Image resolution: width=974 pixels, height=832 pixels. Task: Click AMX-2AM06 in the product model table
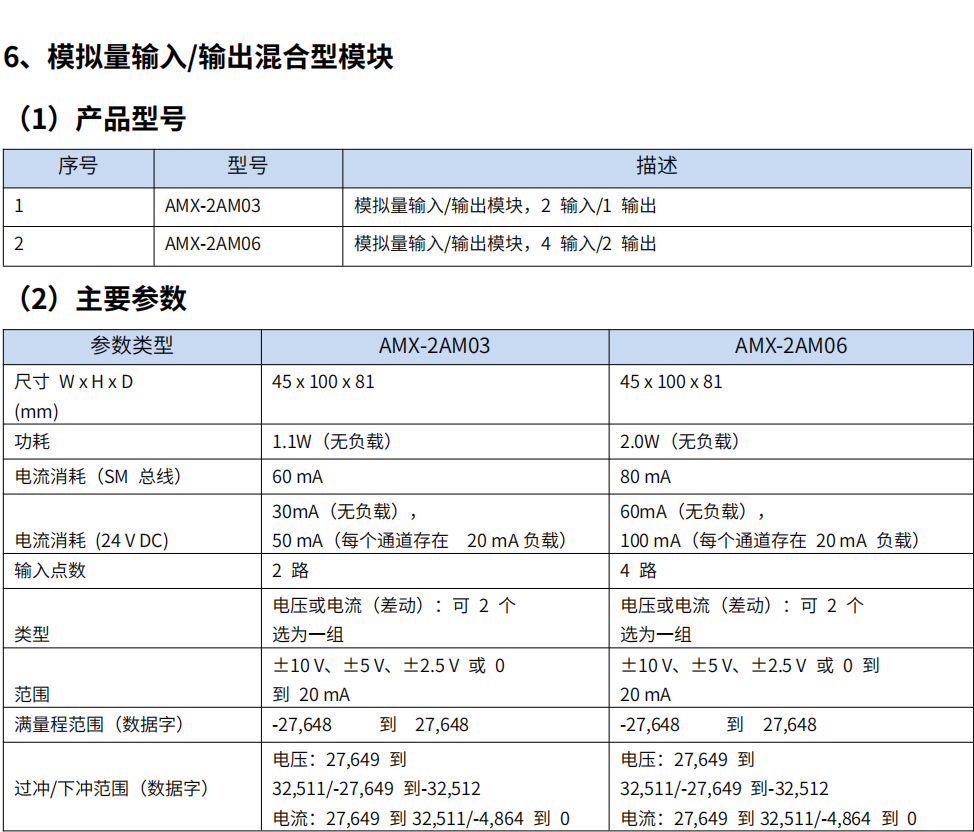213,244
